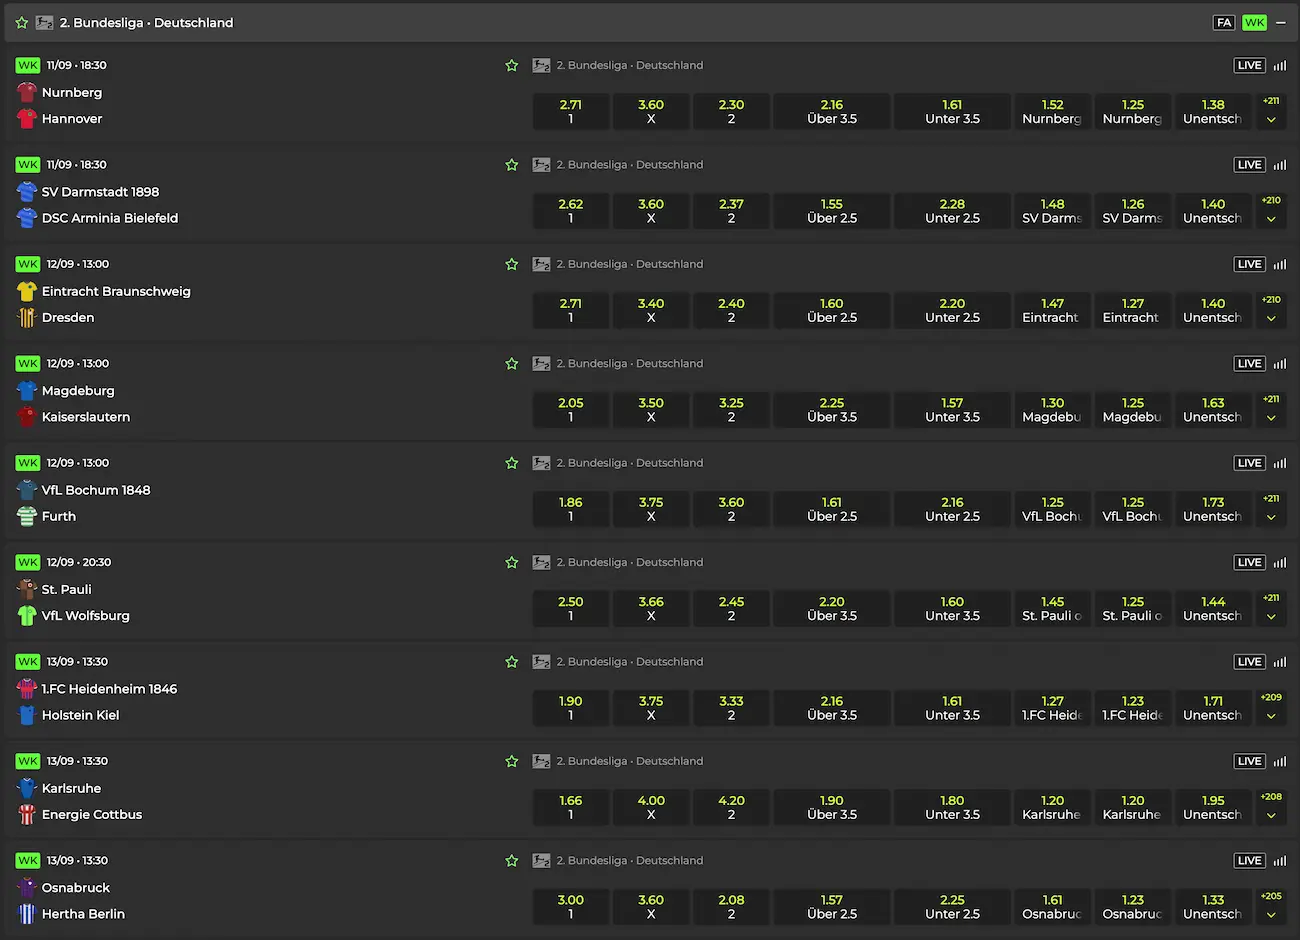Click the VfL Wolfsburg green jersey icon

click(27, 616)
